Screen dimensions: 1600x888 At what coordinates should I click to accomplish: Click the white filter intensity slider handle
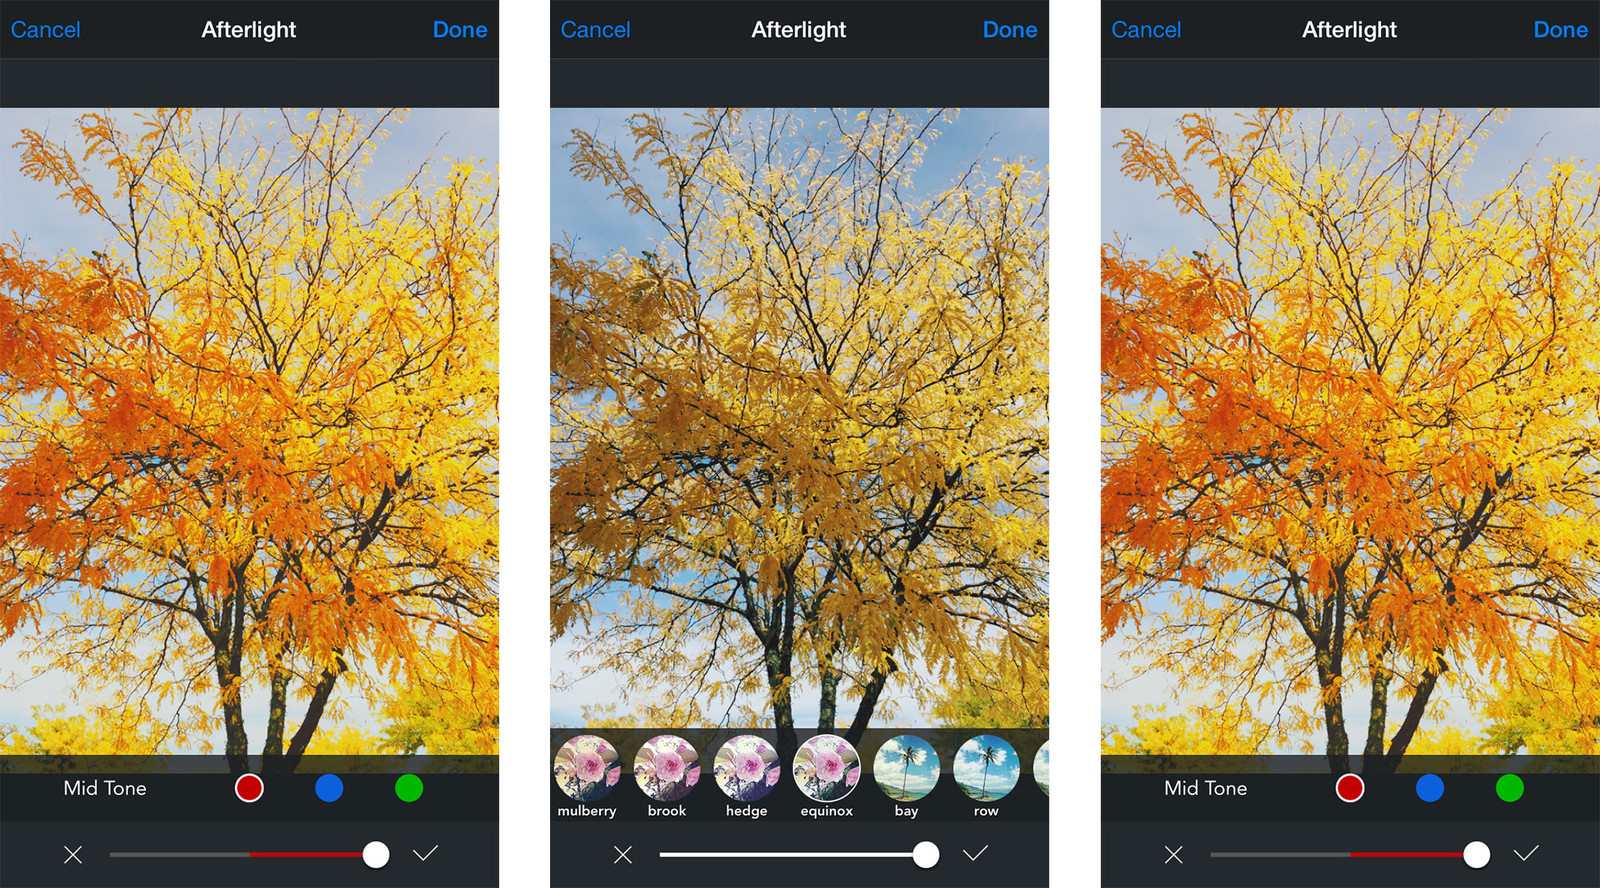pyautogui.click(x=926, y=854)
